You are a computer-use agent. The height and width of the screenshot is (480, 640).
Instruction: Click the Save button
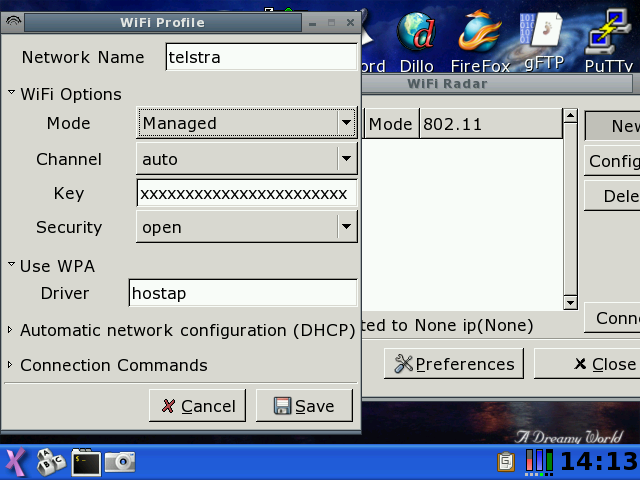[304, 405]
